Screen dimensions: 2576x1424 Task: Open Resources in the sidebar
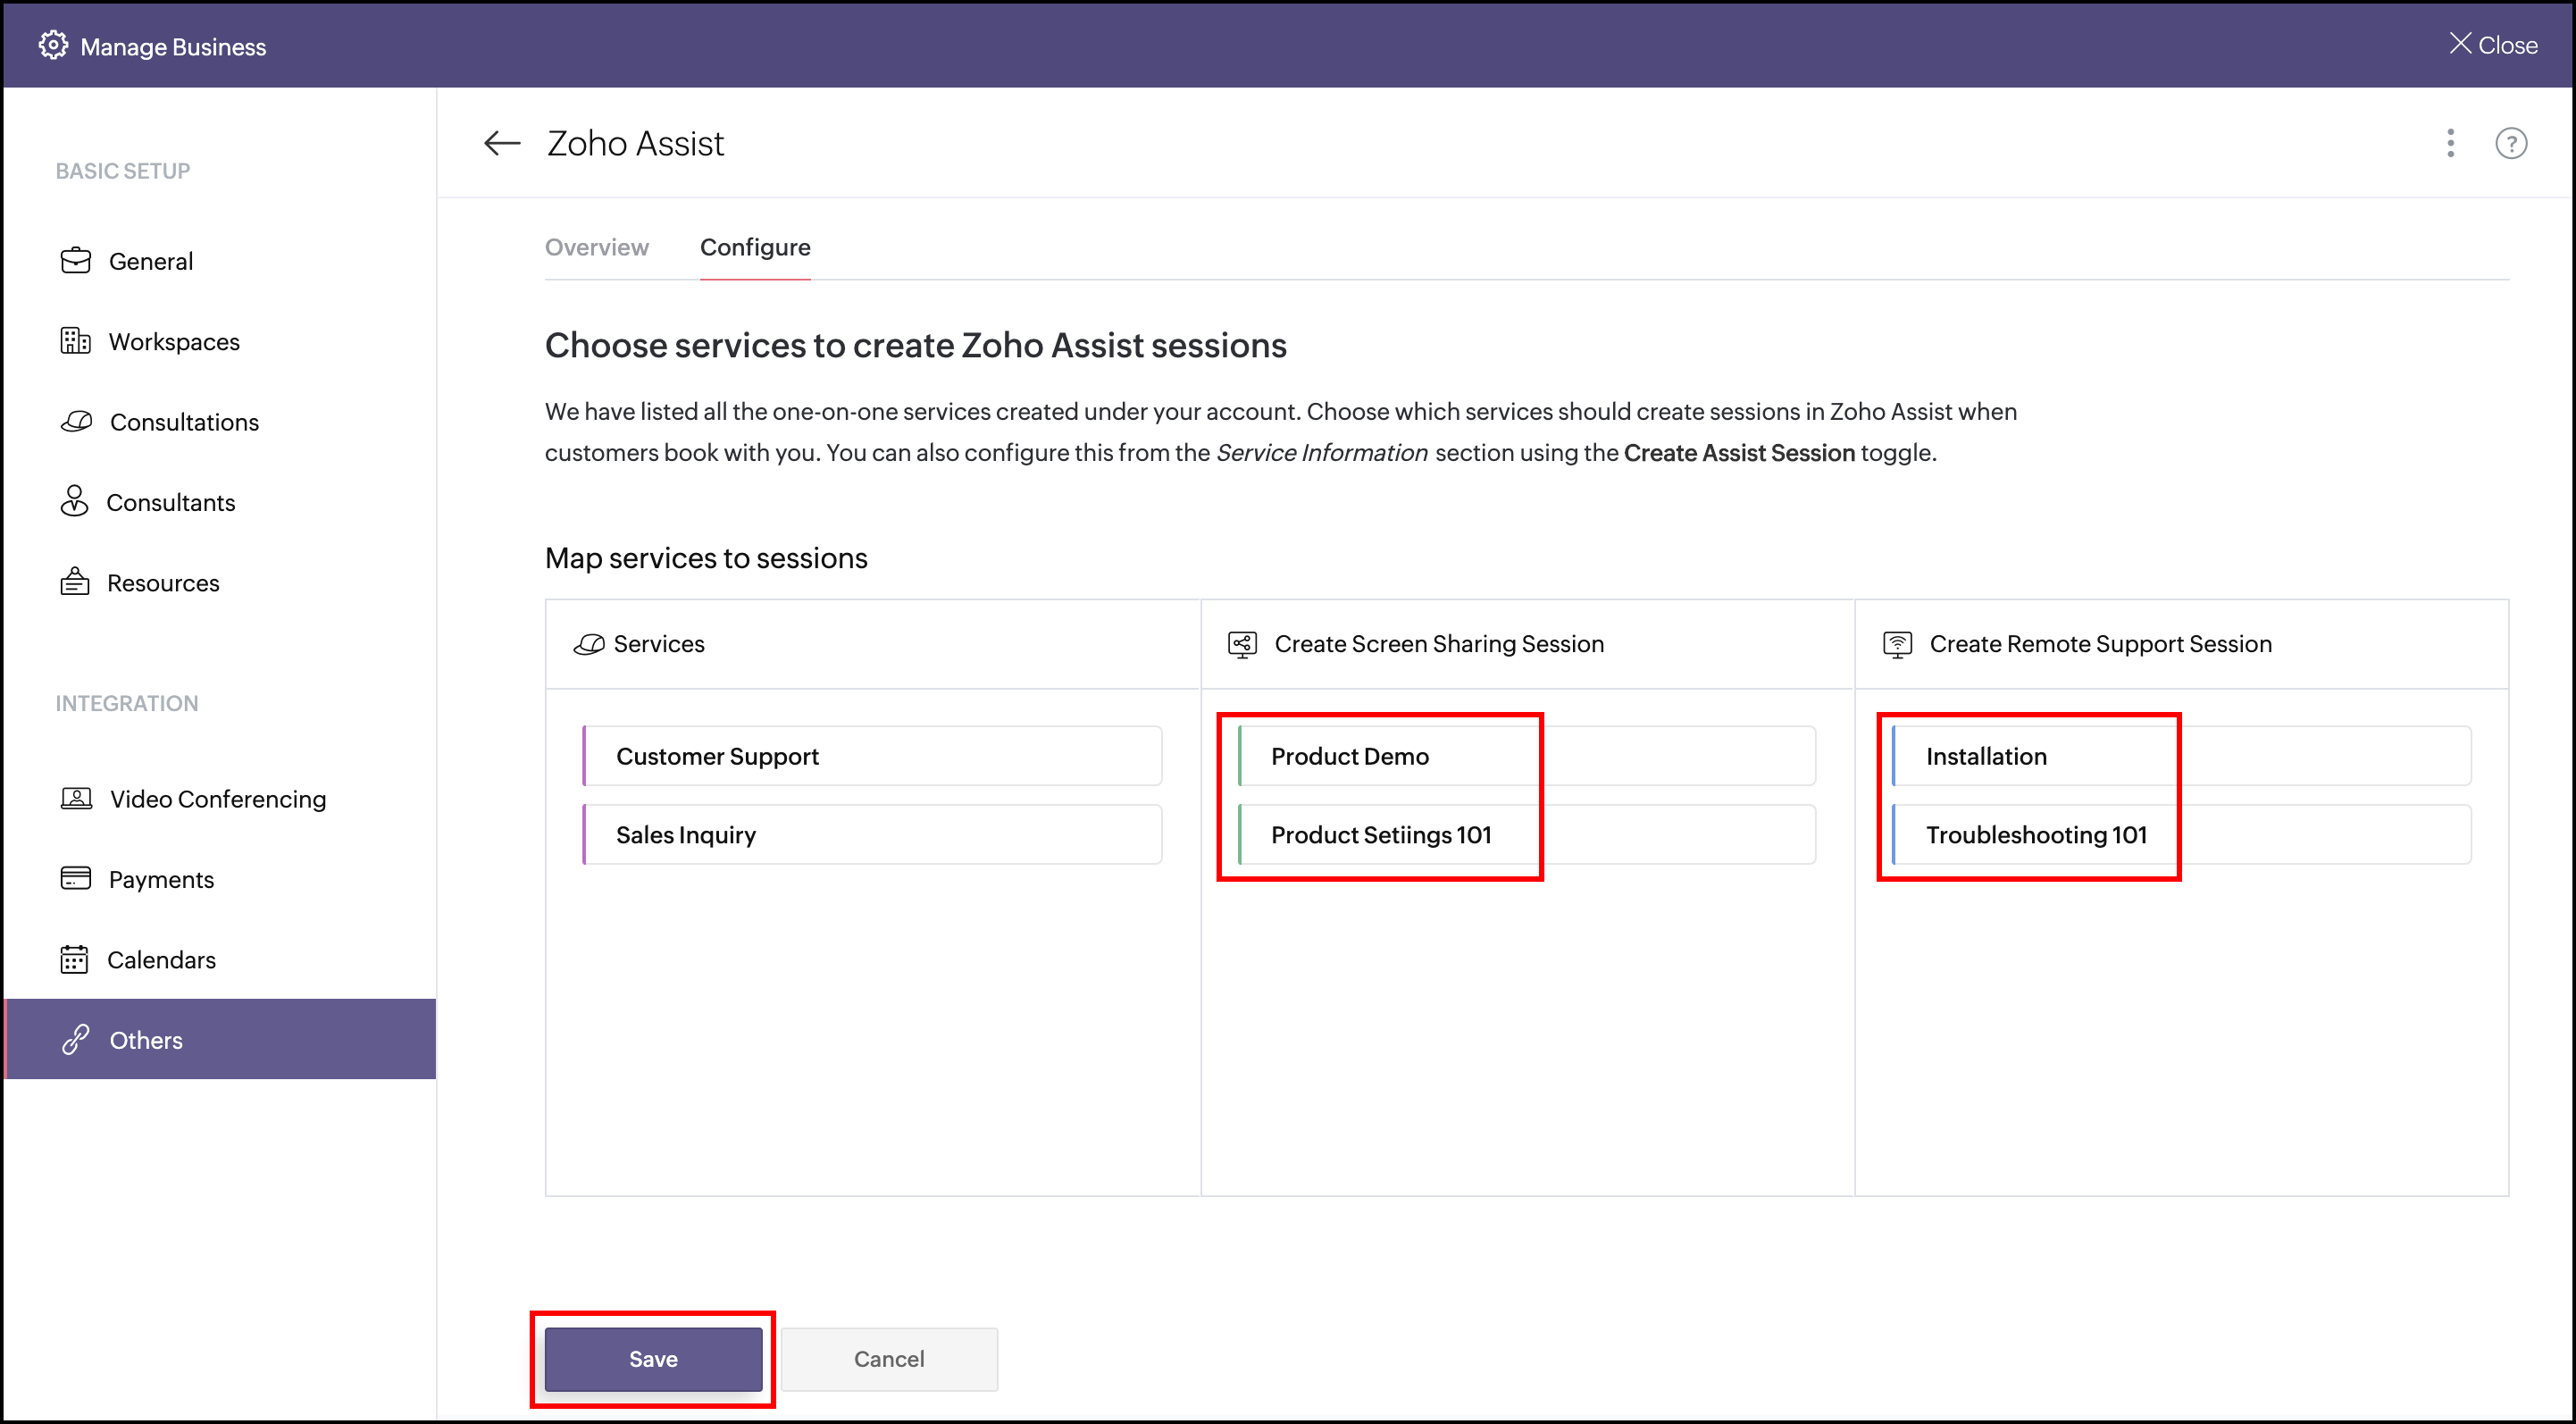click(163, 583)
